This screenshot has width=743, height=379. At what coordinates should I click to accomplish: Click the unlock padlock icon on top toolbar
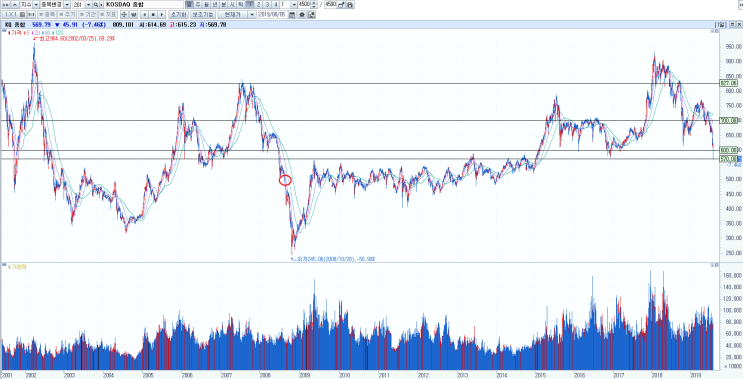click(341, 5)
